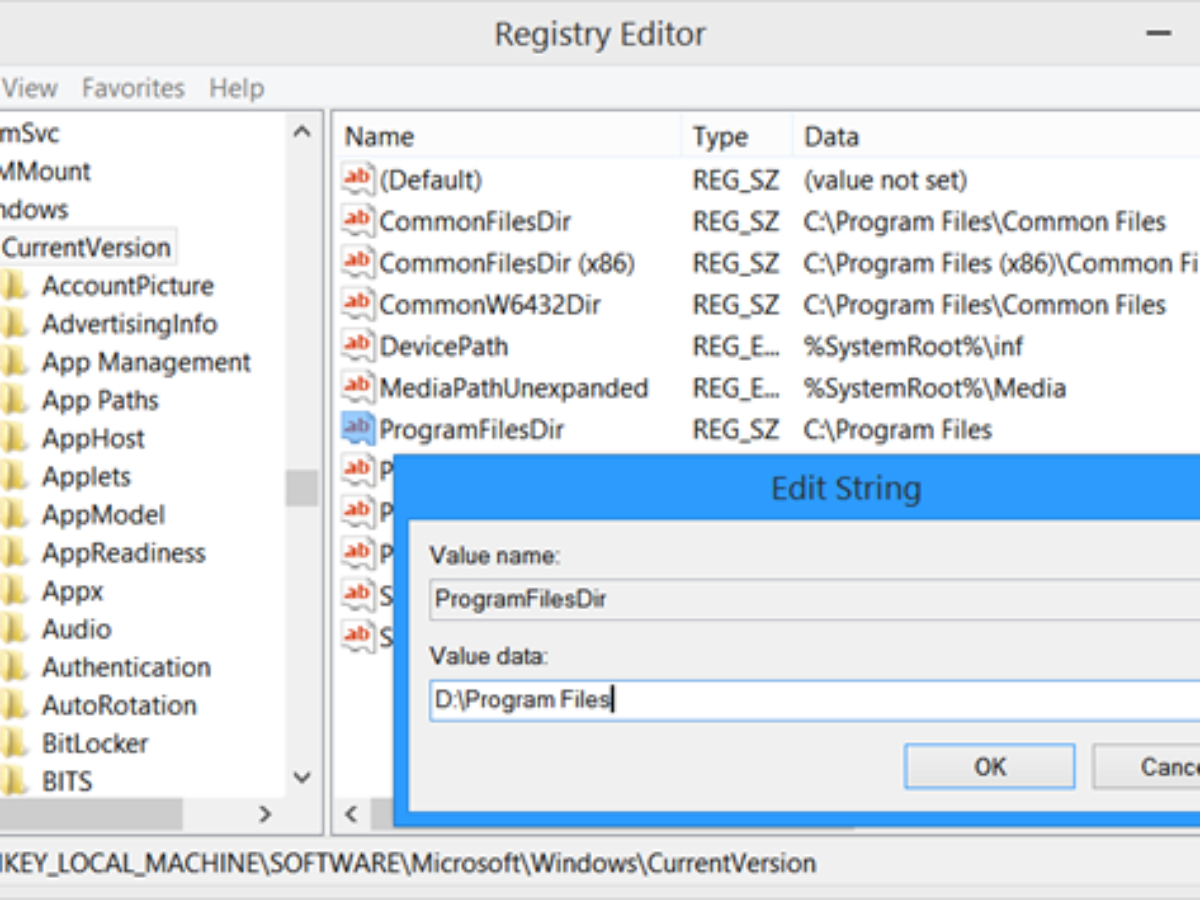
Task: Select the BitLocker key
Action: click(95, 743)
